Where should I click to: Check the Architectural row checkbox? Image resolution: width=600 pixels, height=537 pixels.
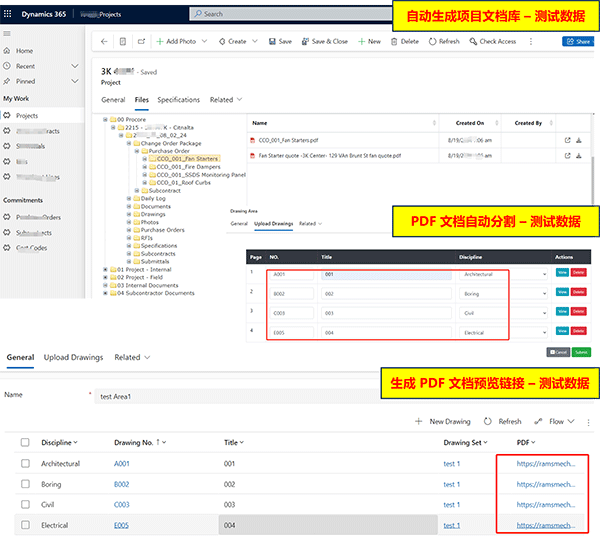point(25,464)
